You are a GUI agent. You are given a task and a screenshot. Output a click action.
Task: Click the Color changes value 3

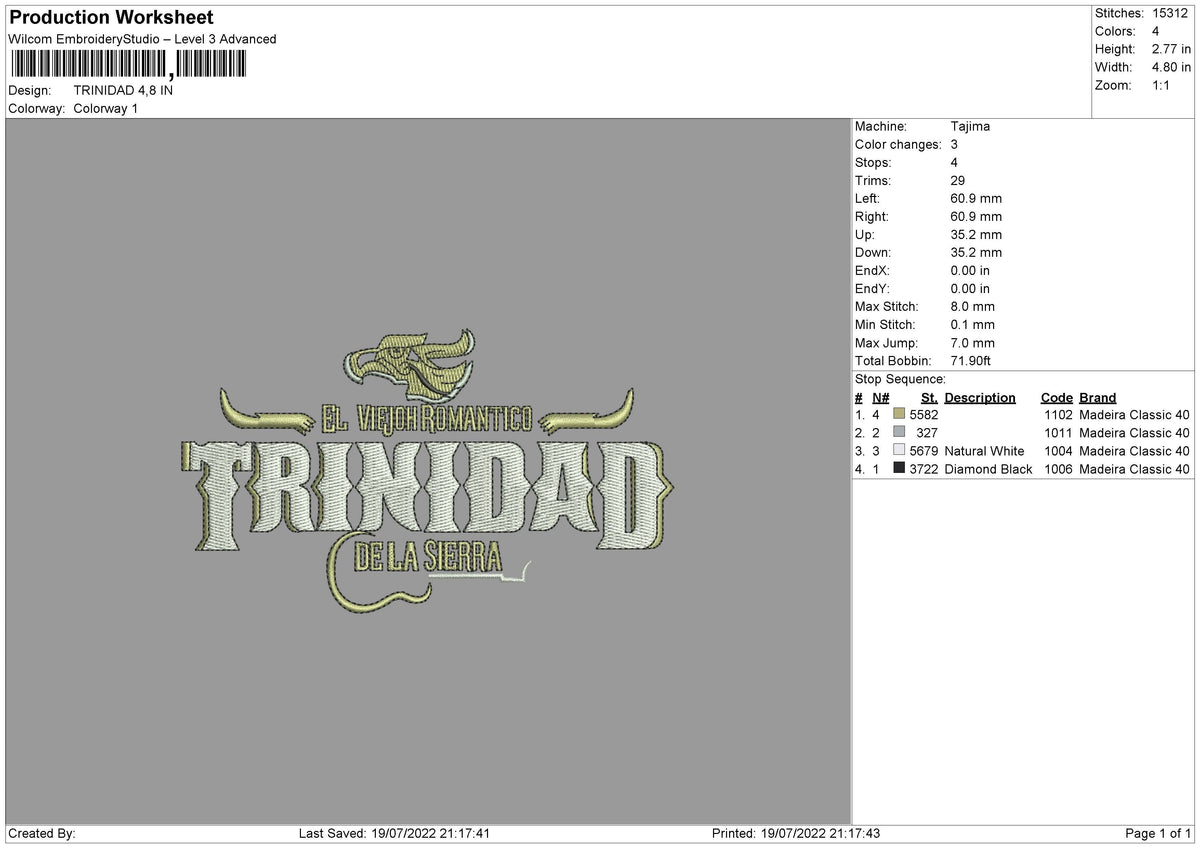click(954, 144)
